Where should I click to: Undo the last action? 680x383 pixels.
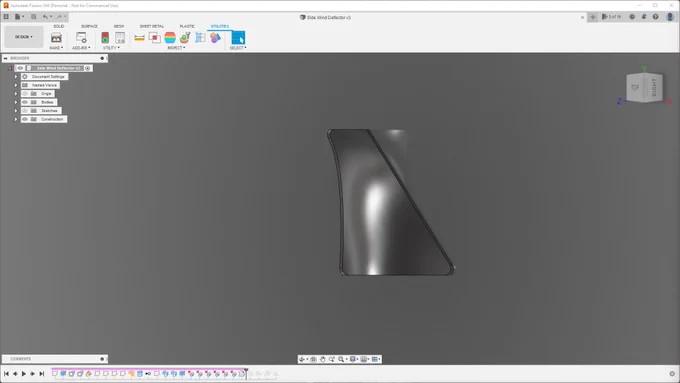tap(46, 17)
